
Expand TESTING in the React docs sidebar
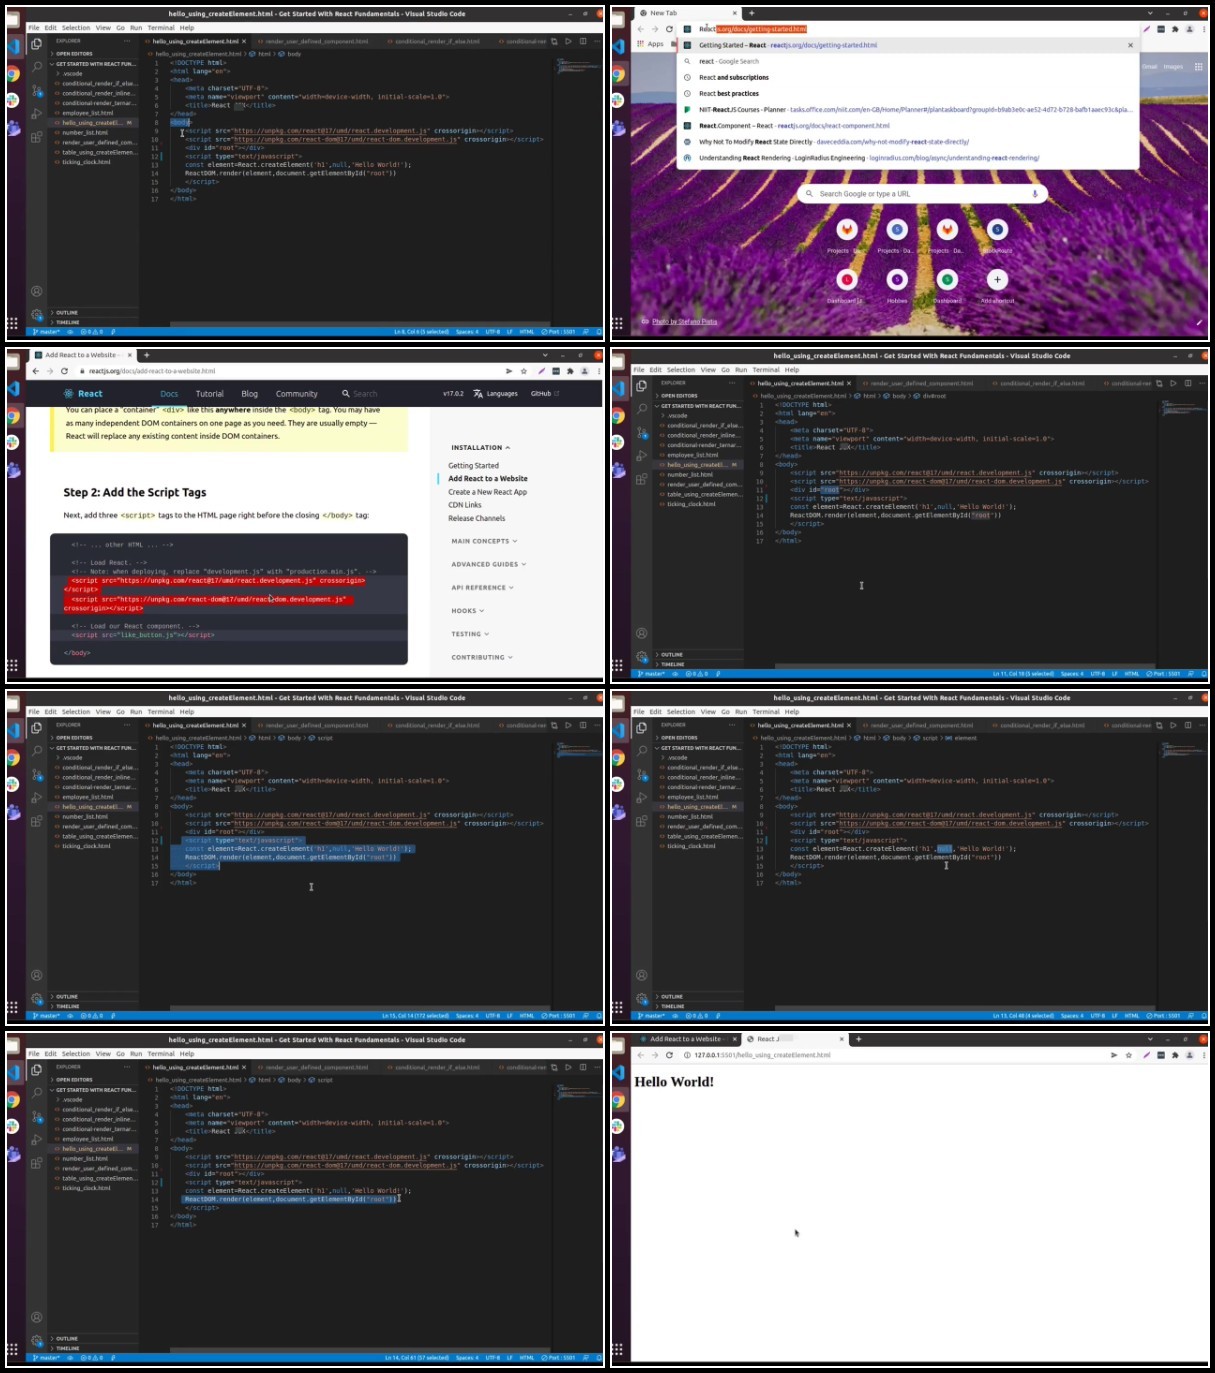(x=470, y=634)
